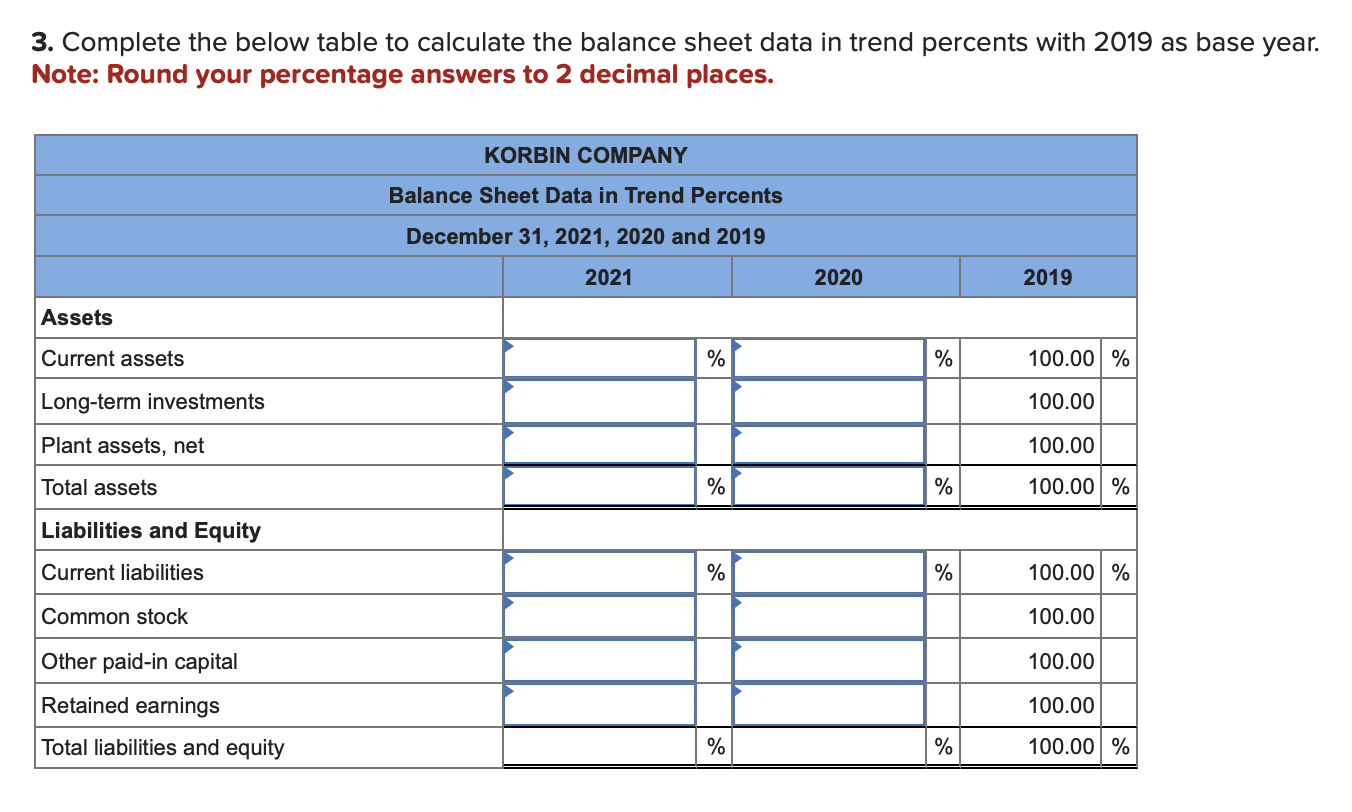Select the 2021 Current assets input cell
Image resolution: width=1352 pixels, height=812 pixels.
click(600, 359)
